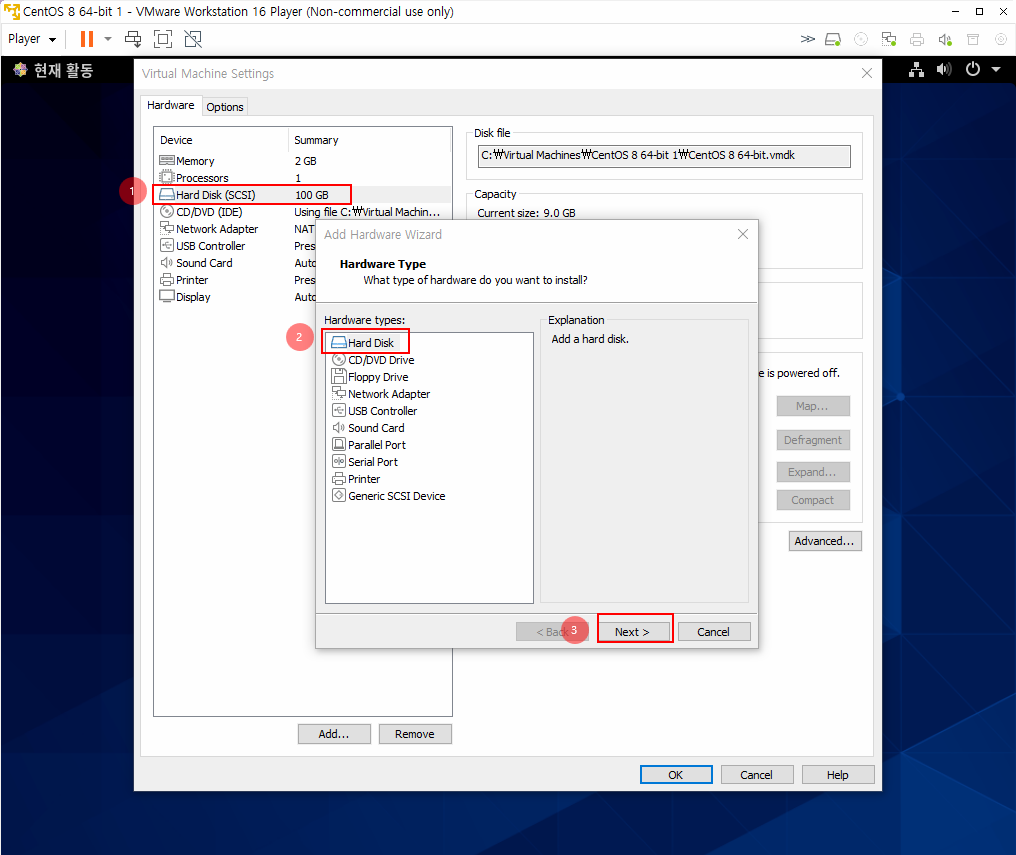The width and height of the screenshot is (1016, 855).
Task: Expand the GNOME system menu arrow
Action: tap(996, 69)
